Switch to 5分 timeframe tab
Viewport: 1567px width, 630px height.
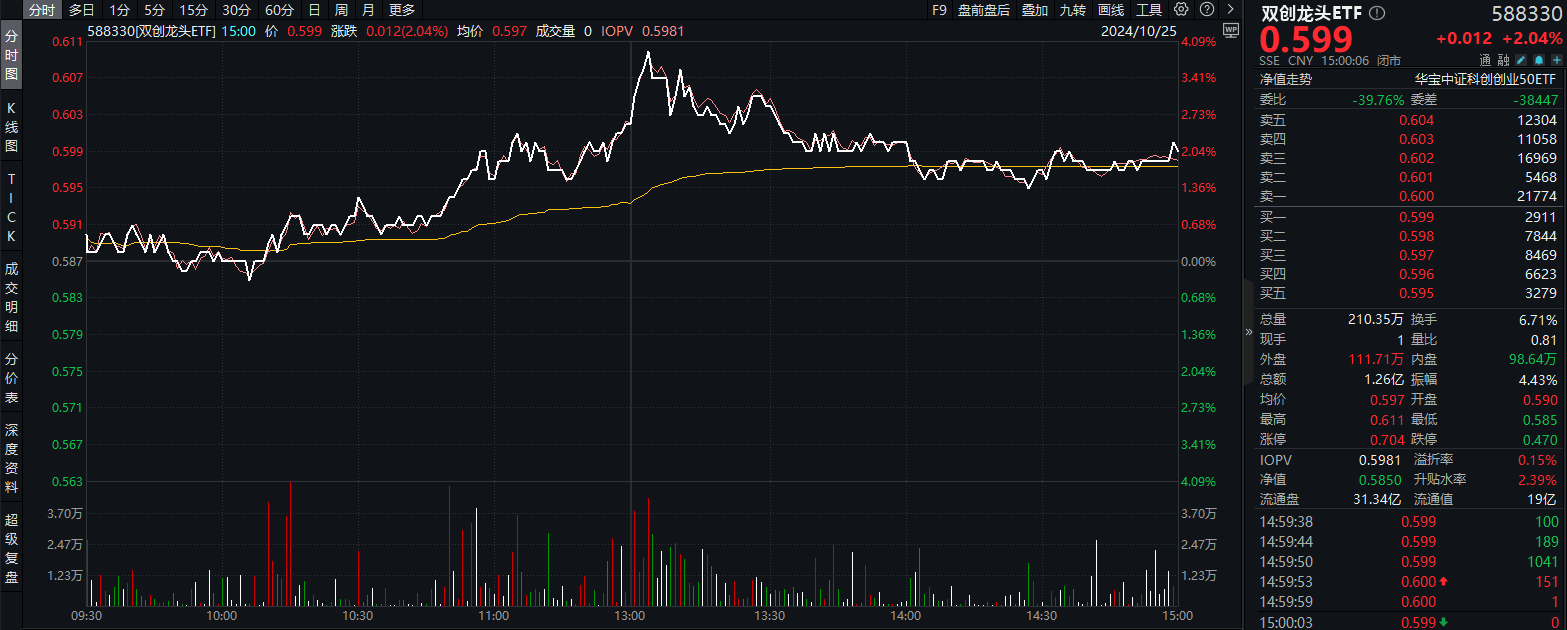click(154, 10)
